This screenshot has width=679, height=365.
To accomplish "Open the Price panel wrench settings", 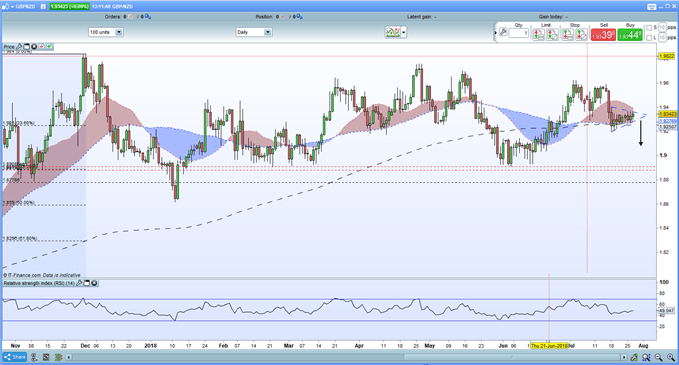I will [19, 46].
